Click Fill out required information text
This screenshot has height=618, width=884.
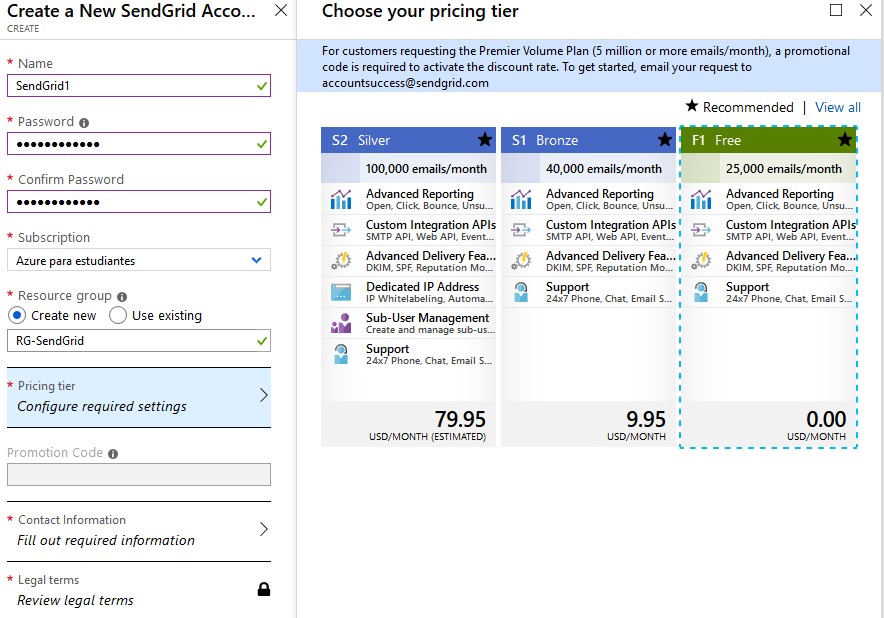coord(106,540)
